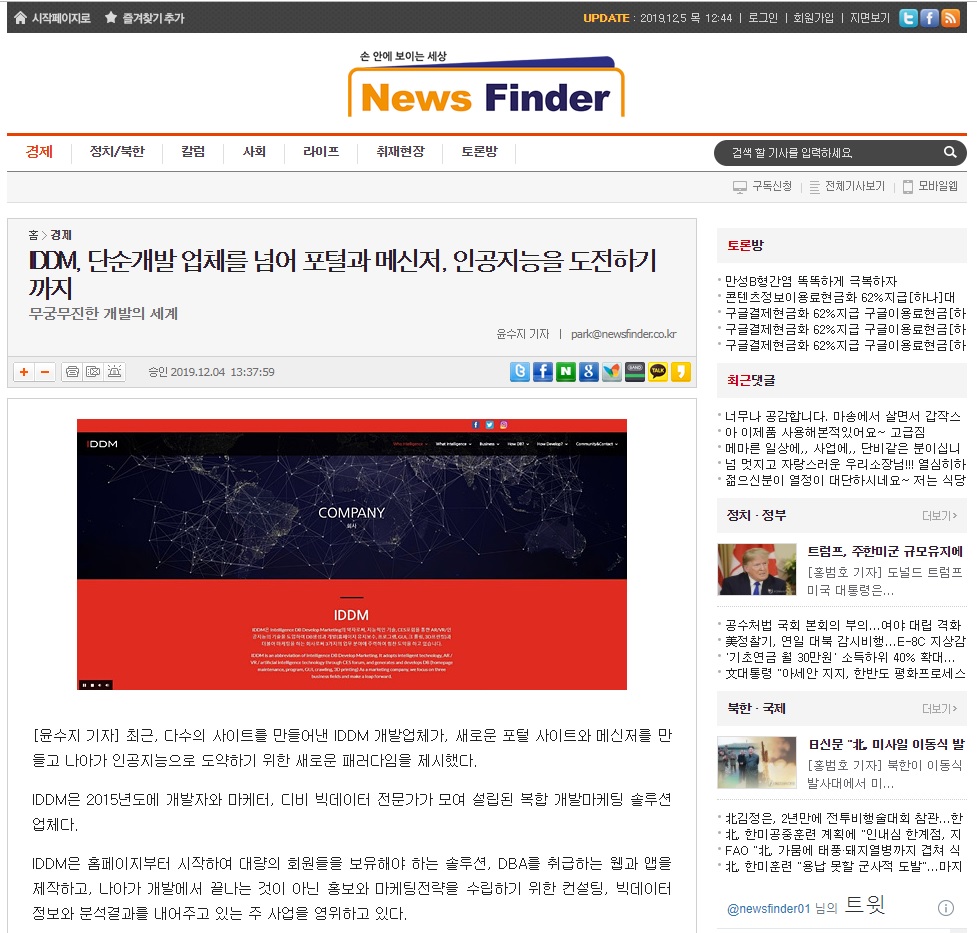This screenshot has width=977, height=933.
Task: Report the article with the siren icon
Action: (115, 372)
